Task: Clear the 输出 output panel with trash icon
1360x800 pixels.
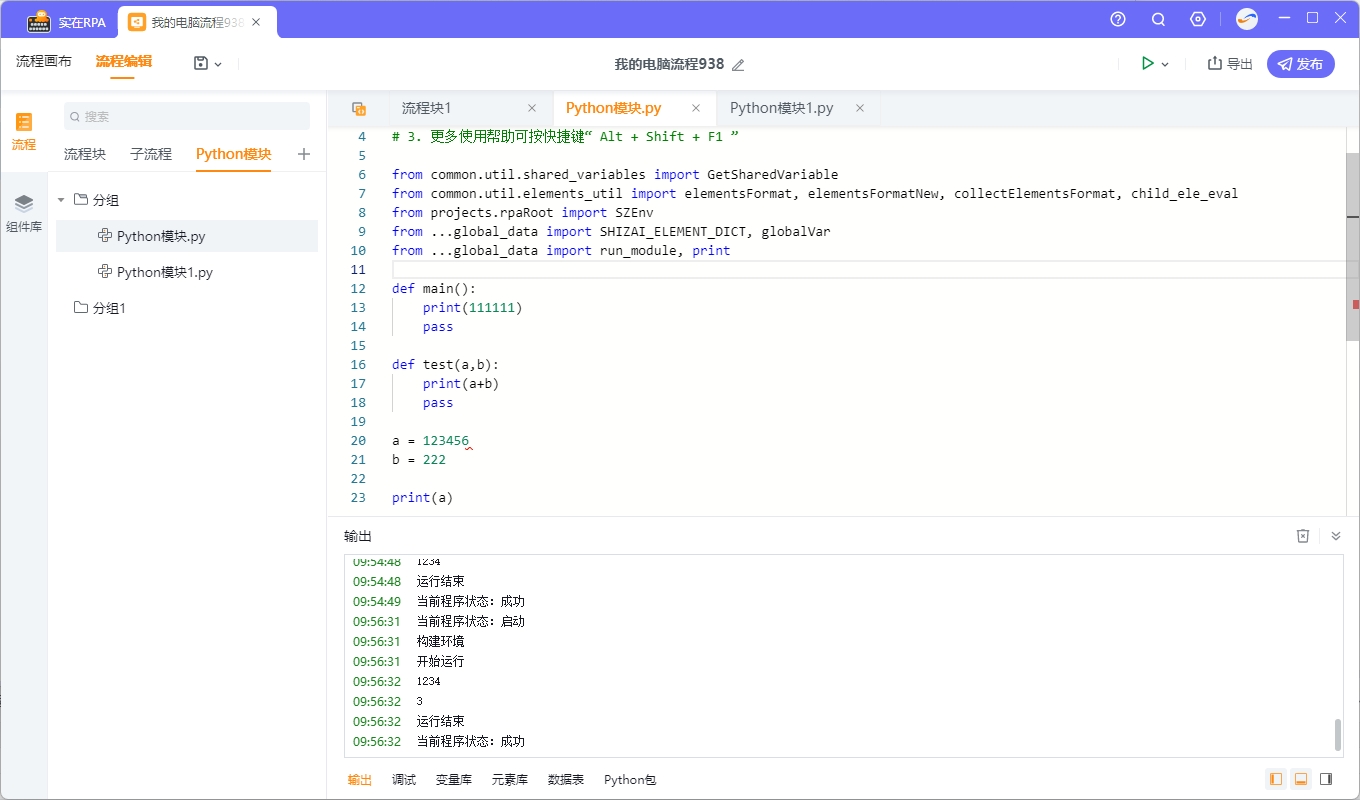Action: pyautogui.click(x=1302, y=535)
